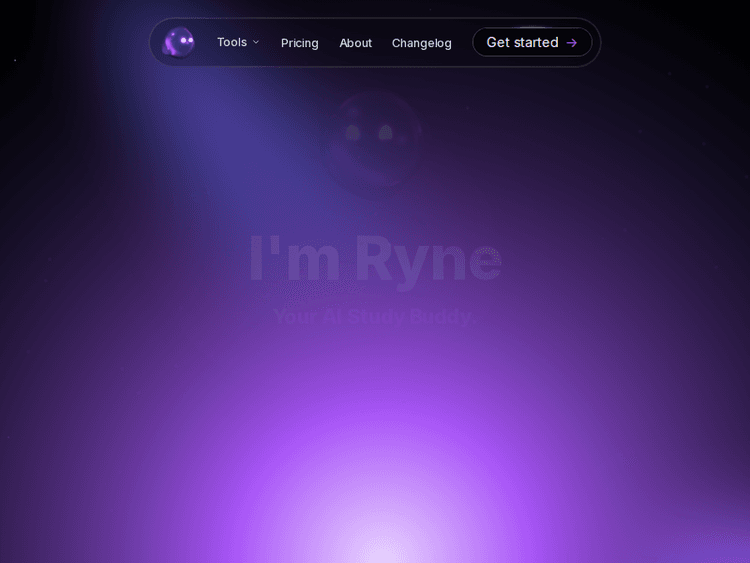Expand the Tools dropdown menu

coord(238,43)
